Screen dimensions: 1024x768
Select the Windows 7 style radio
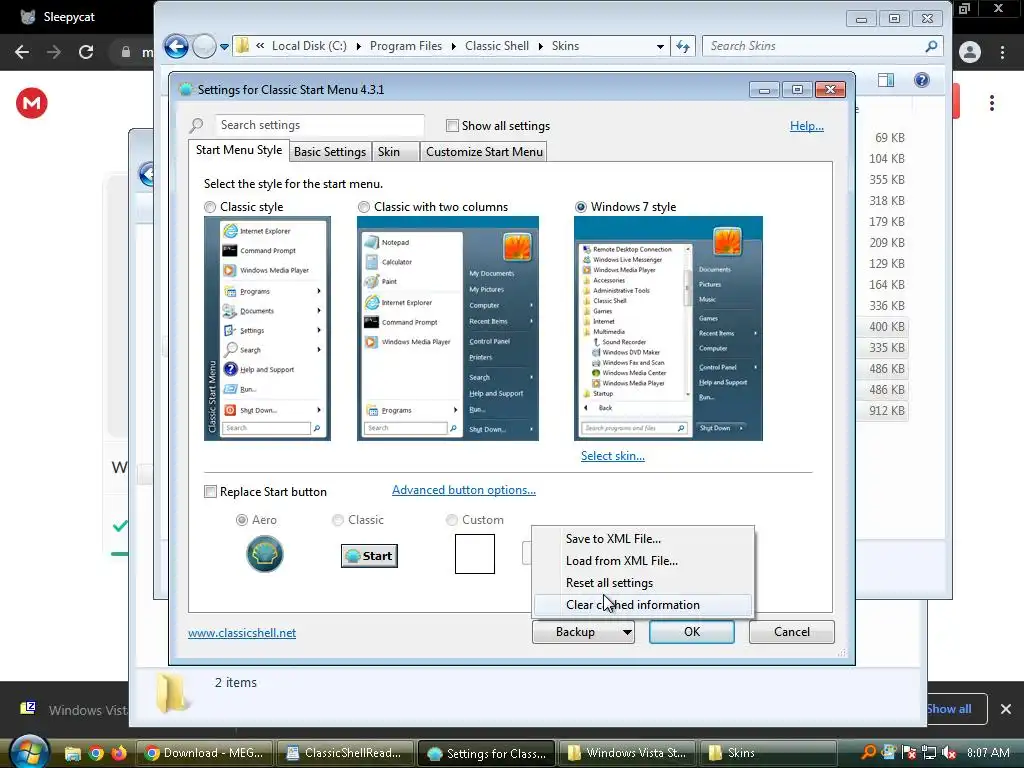581,207
